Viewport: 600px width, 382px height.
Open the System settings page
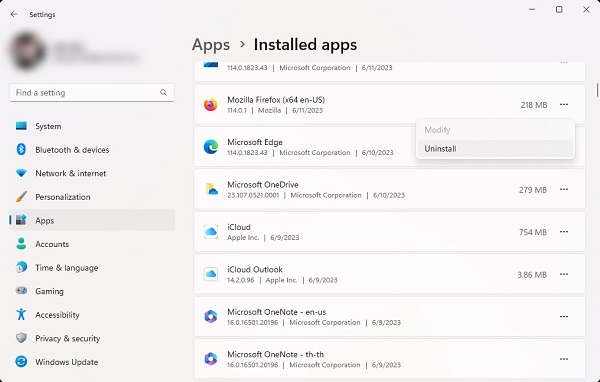pos(92,126)
